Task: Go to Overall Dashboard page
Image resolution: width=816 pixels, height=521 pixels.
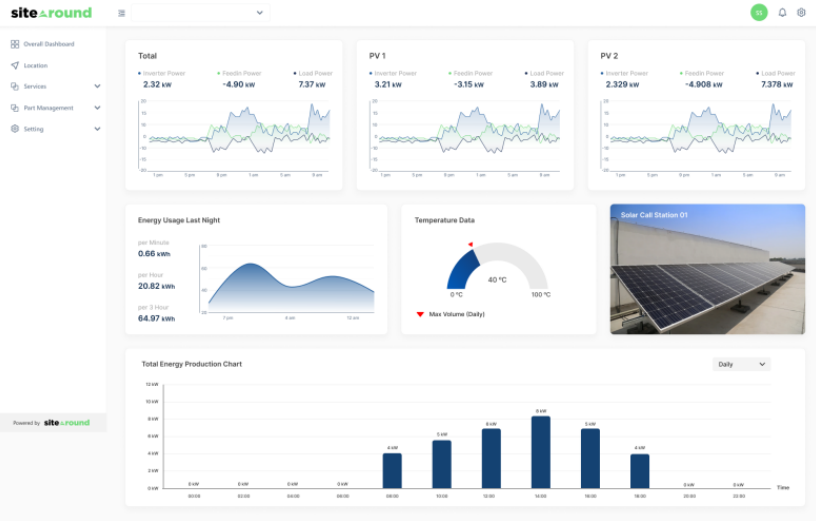Action: pos(48,44)
